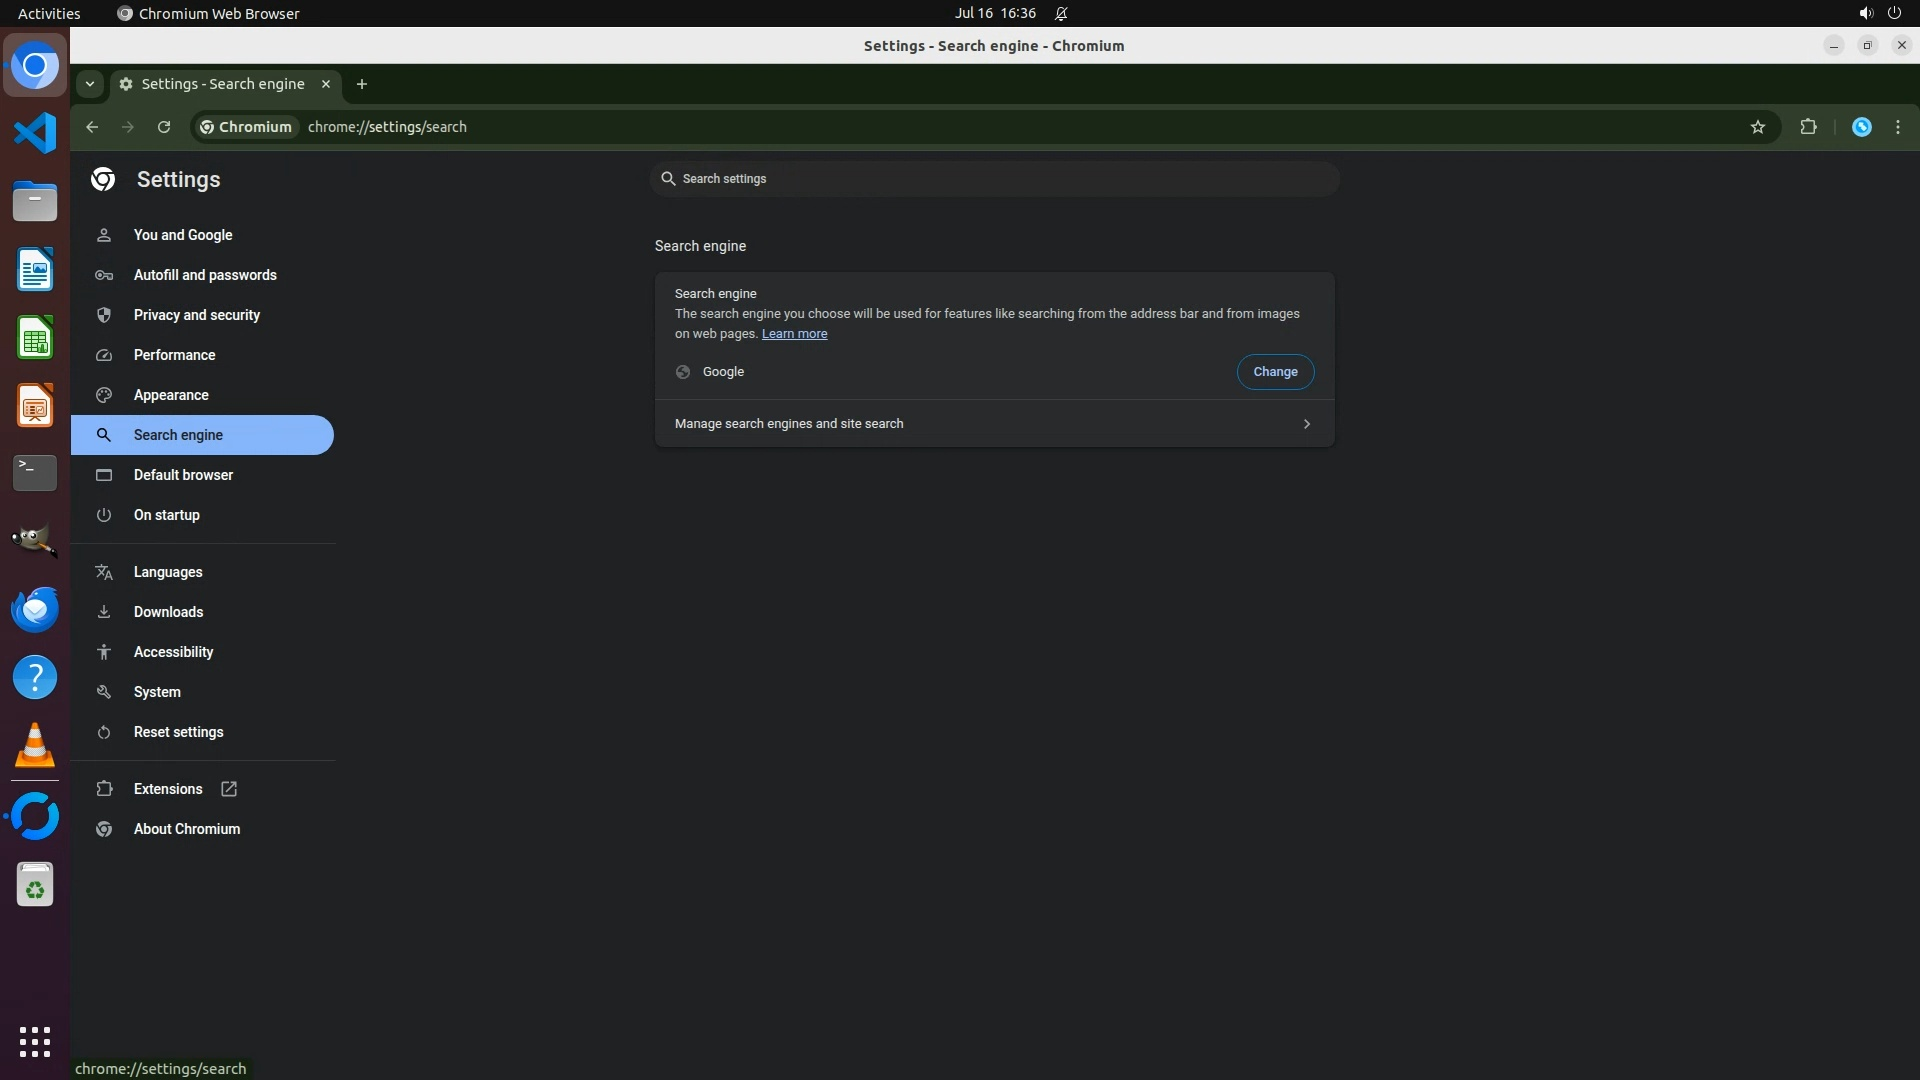Open the Extensions puzzle icon

coord(1808,127)
